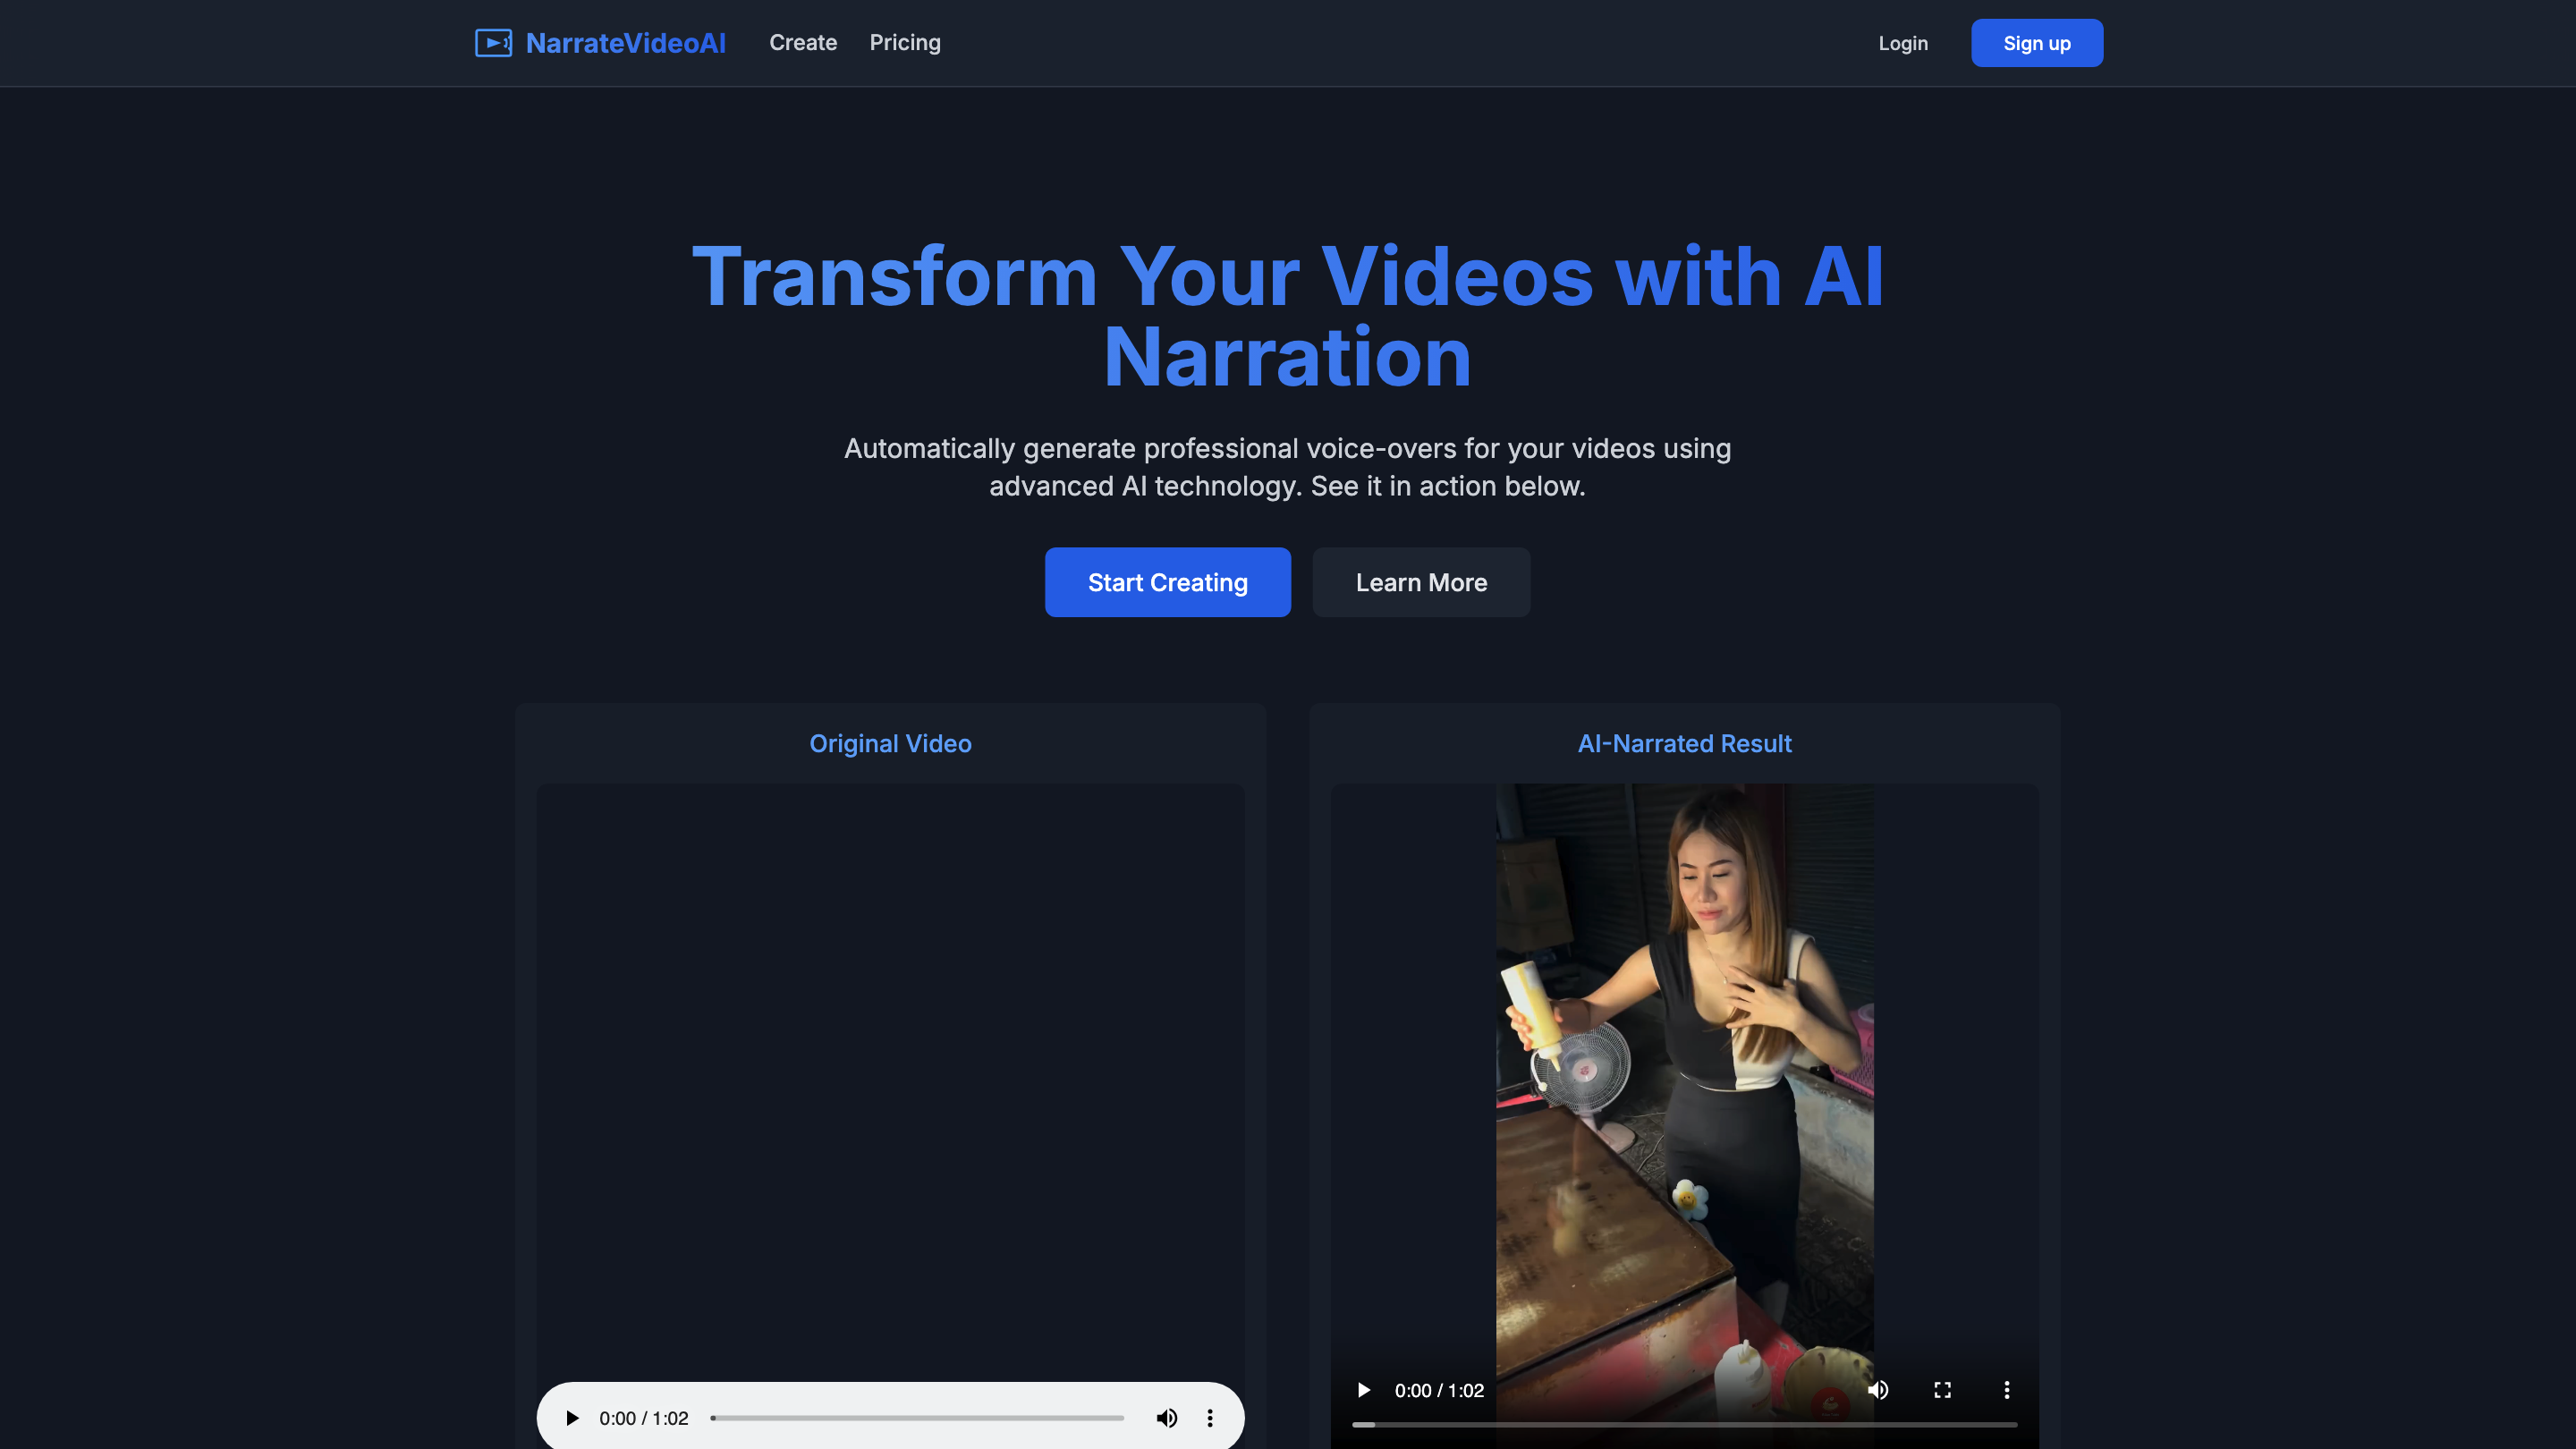Select Create in the navigation bar
Viewport: 2576px width, 1449px height.
[803, 42]
